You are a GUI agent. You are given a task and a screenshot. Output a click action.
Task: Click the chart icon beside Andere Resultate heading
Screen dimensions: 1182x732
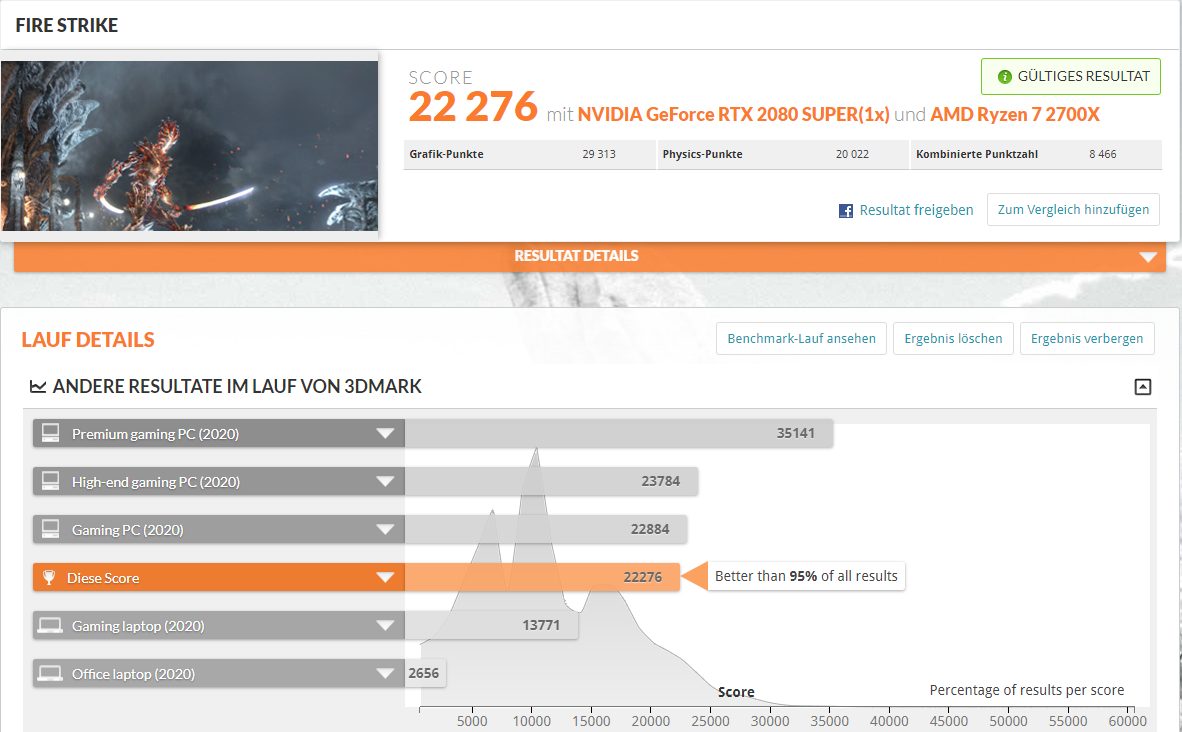pos(37,387)
